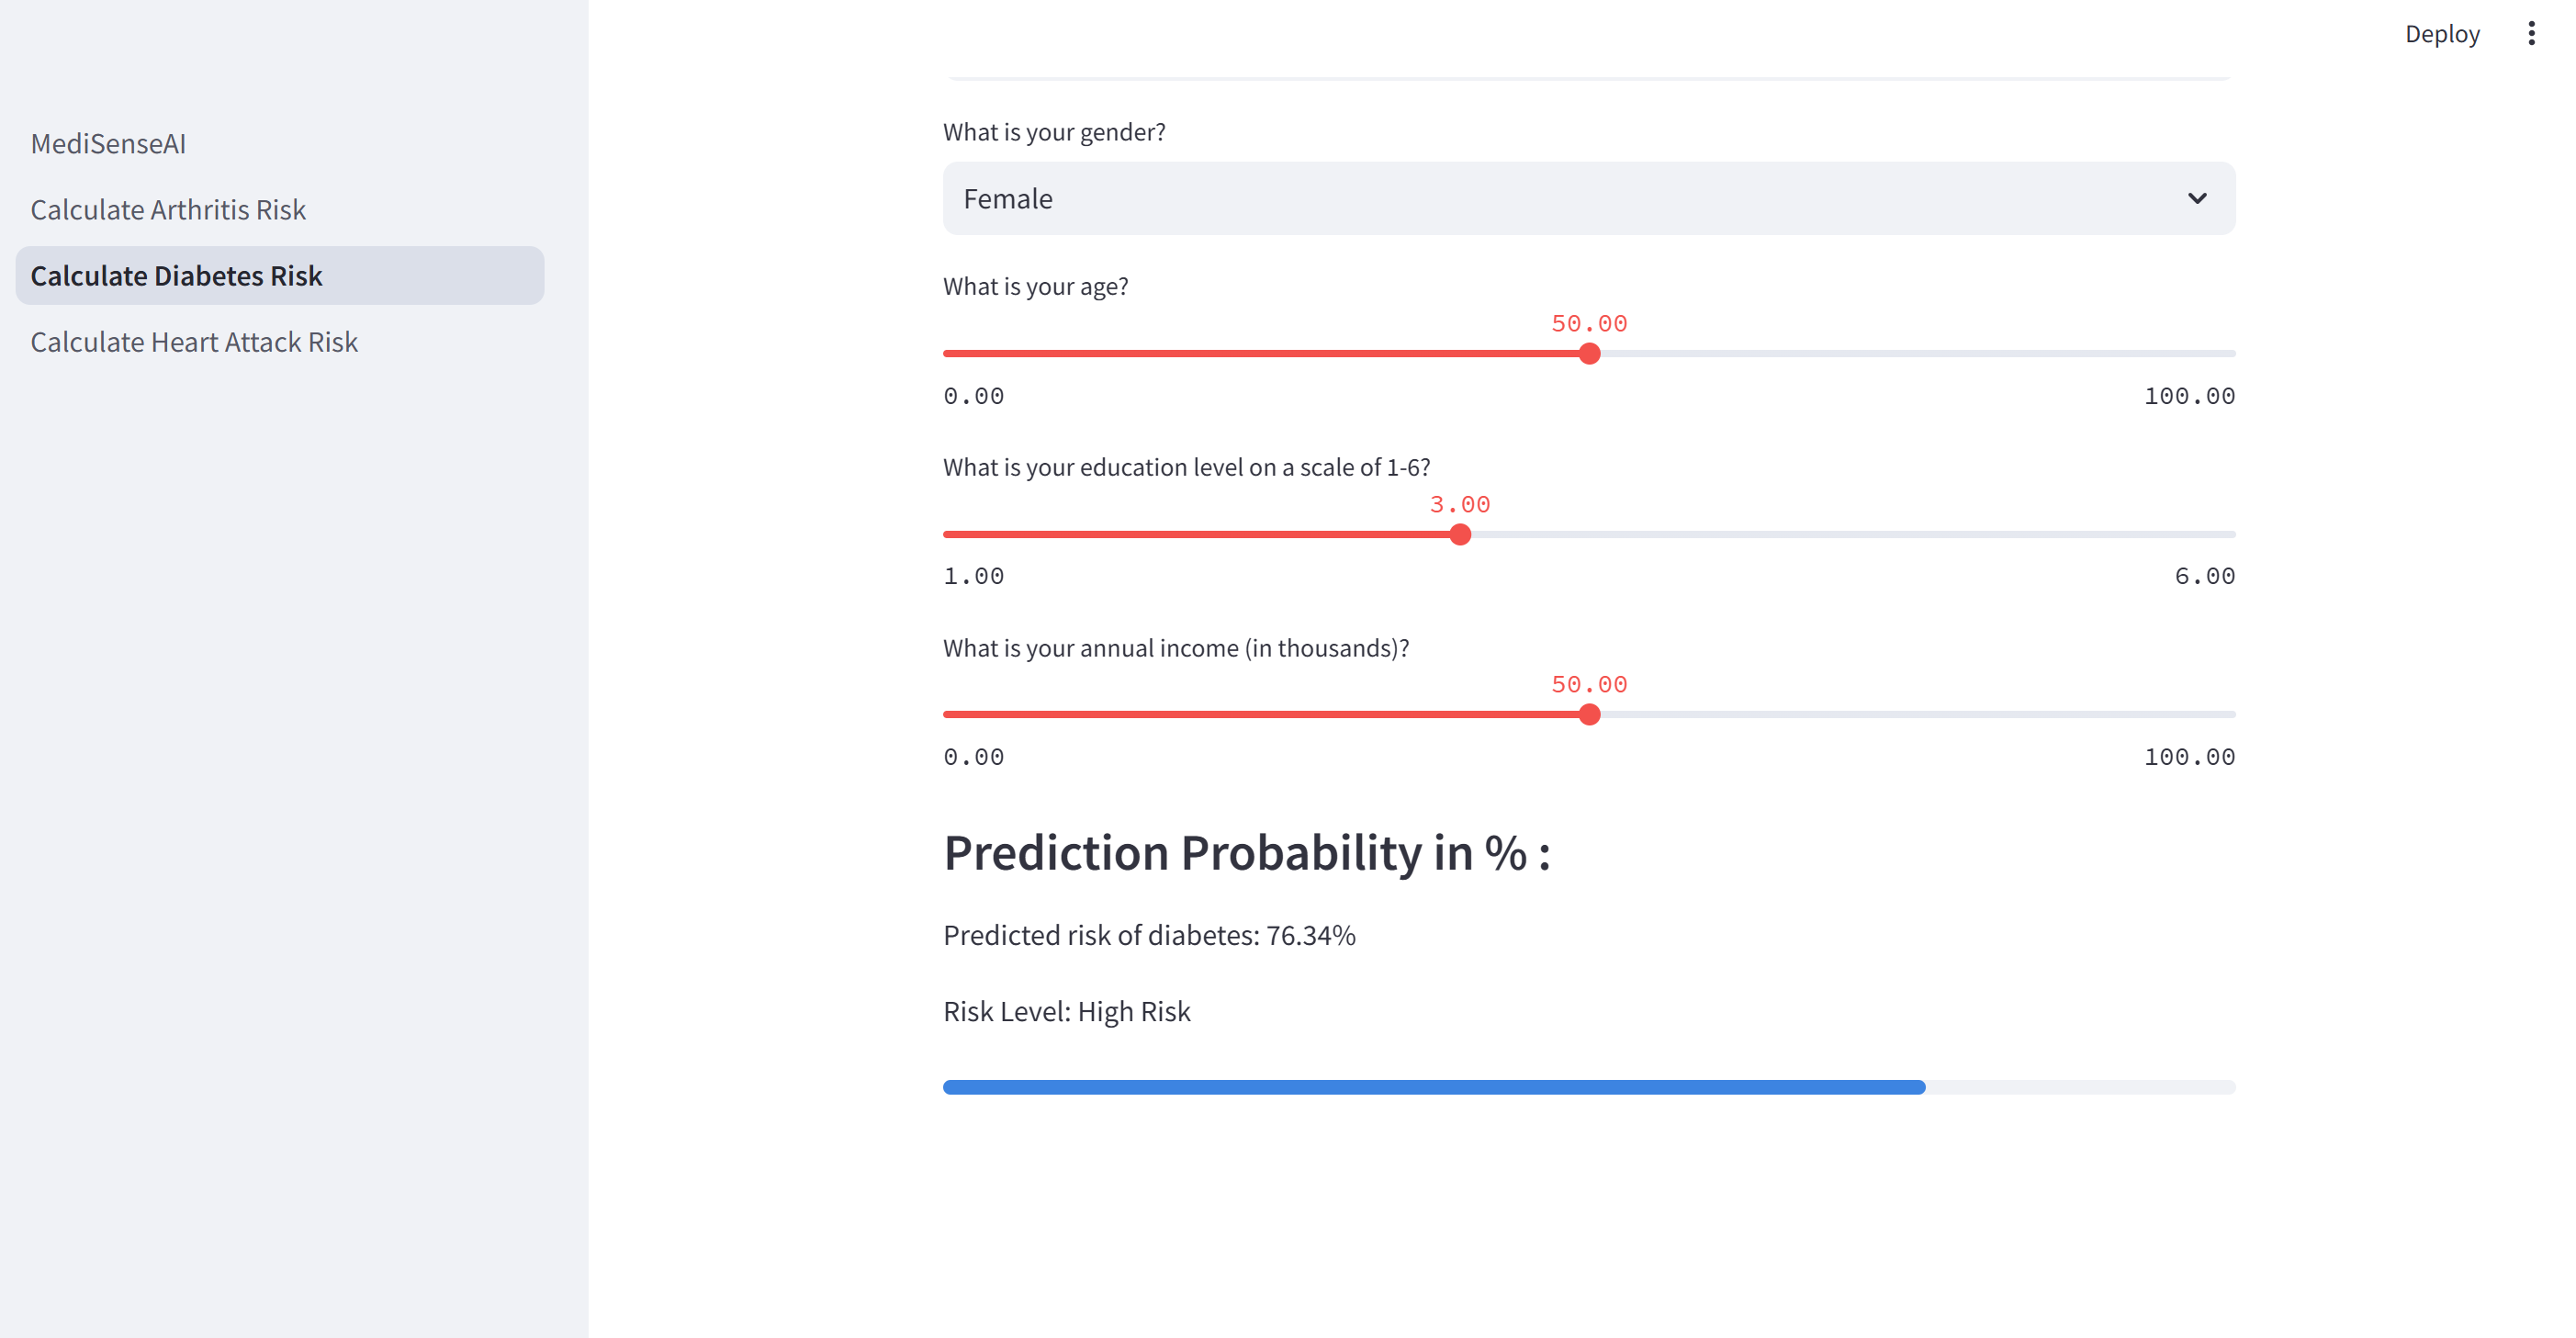Click the Risk Level: High Risk text
This screenshot has height=1338, width=2576.
(x=1066, y=1011)
